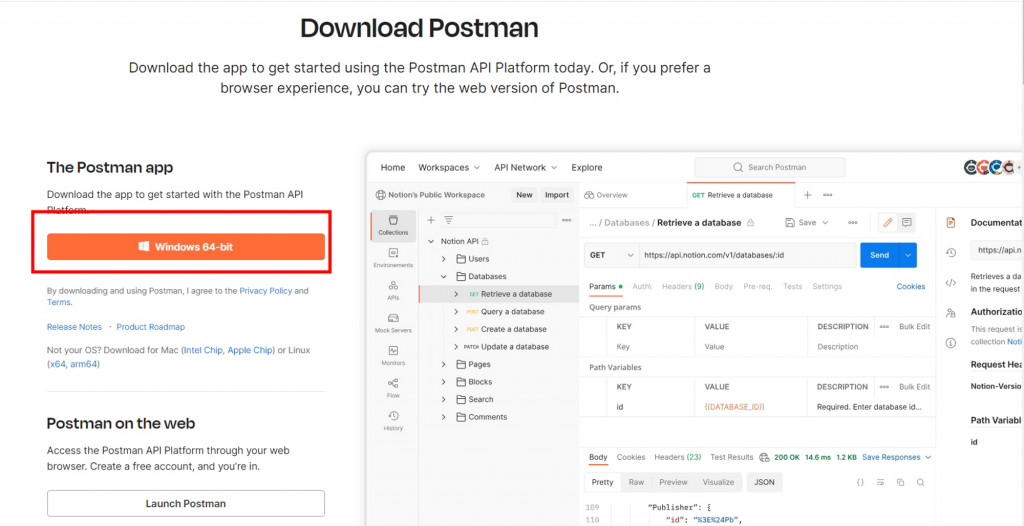Switch to the request Body tab
The height and width of the screenshot is (526, 1024).
(x=723, y=286)
